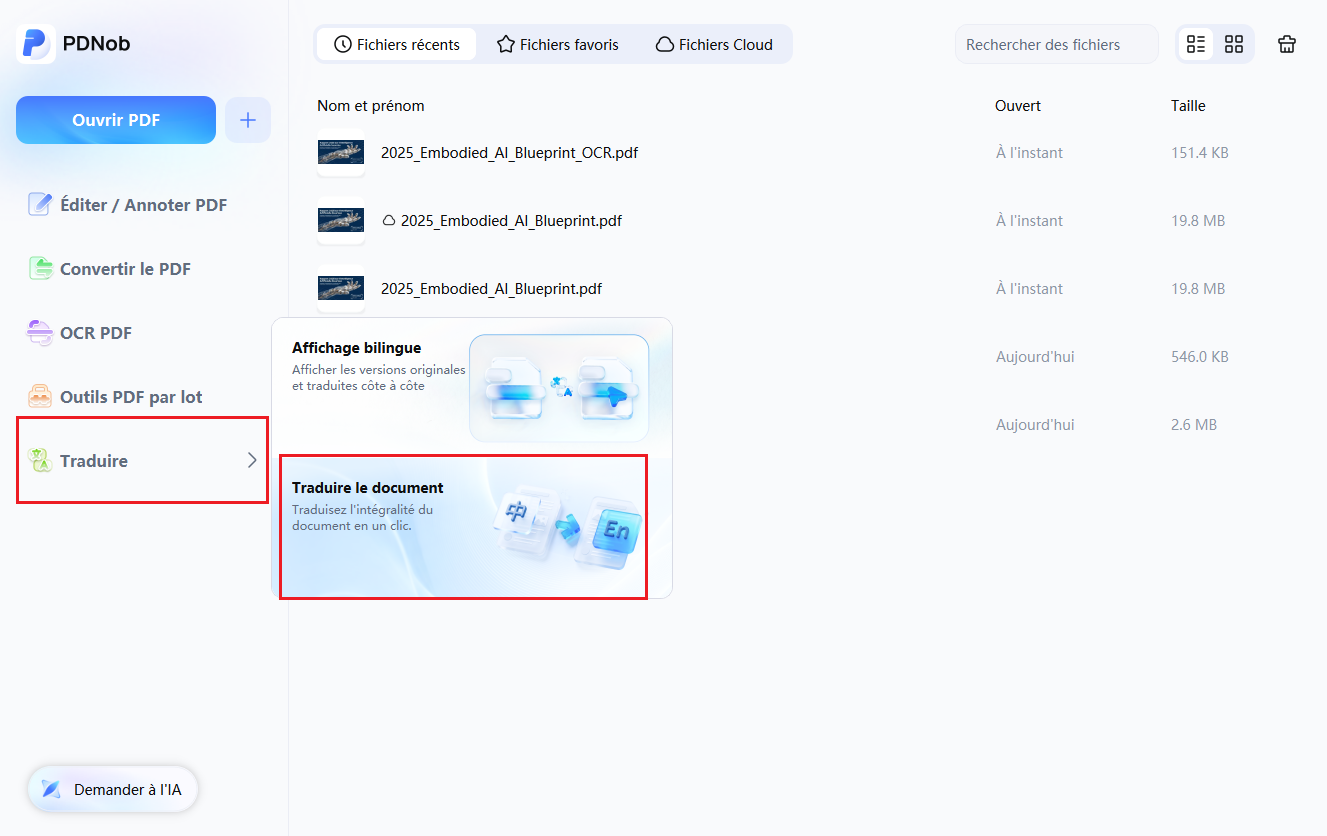Launch the OCR PDF tool

80,333
